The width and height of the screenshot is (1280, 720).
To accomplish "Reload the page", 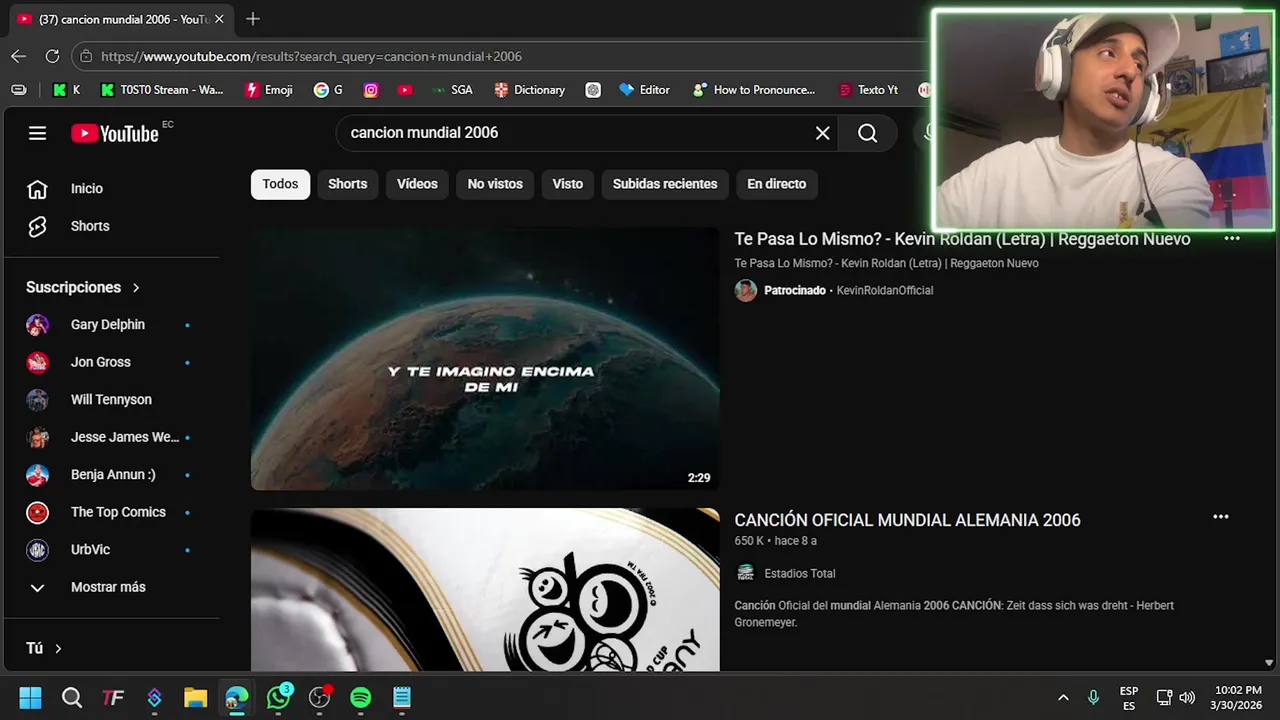I will 52,56.
